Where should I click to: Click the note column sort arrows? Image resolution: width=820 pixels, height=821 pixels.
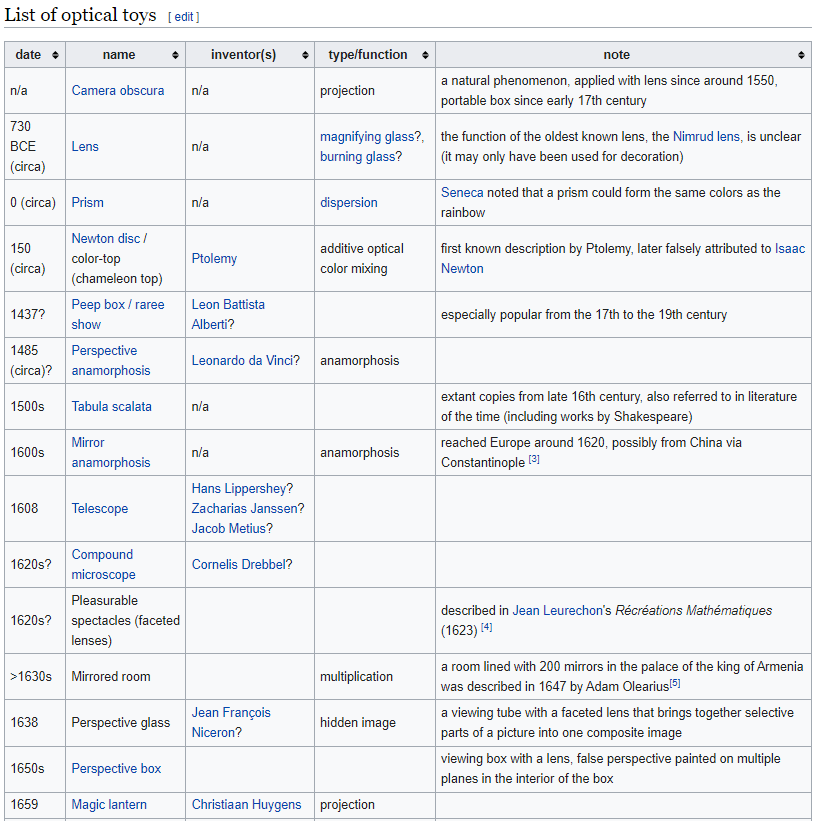(801, 55)
